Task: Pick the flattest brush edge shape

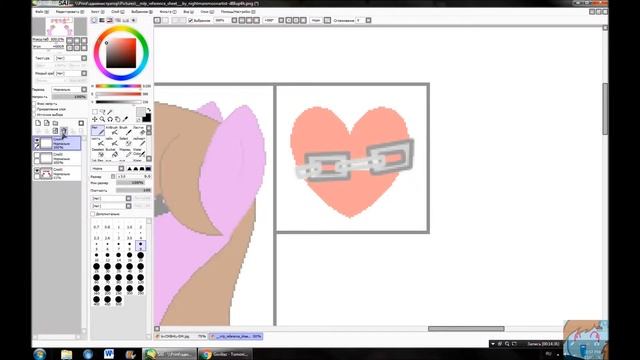Action: tap(149, 169)
